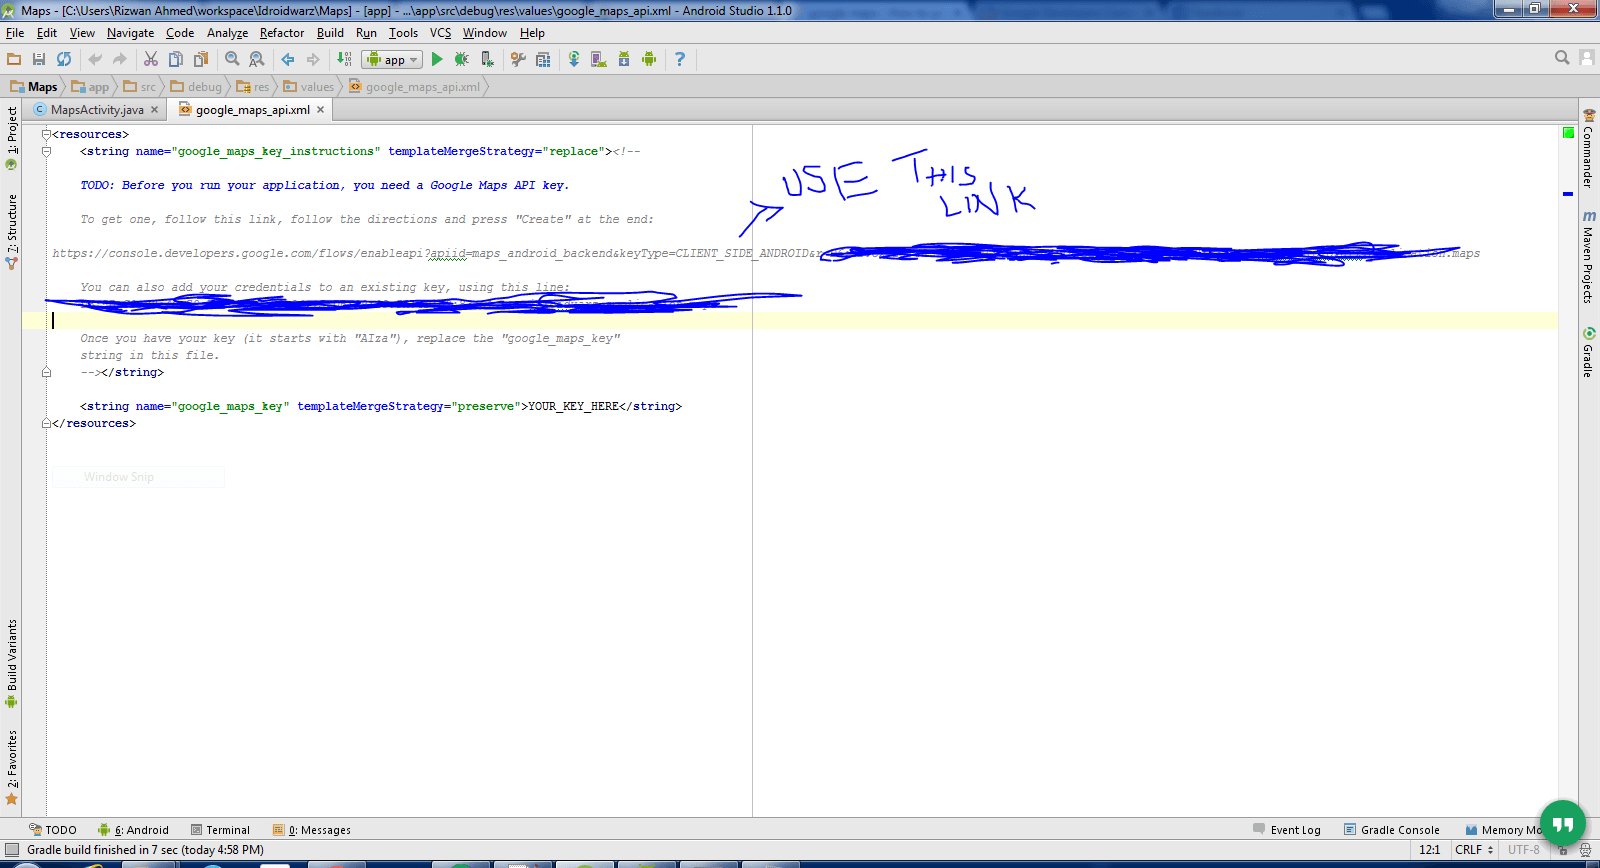Open the Android tool window

[133, 830]
